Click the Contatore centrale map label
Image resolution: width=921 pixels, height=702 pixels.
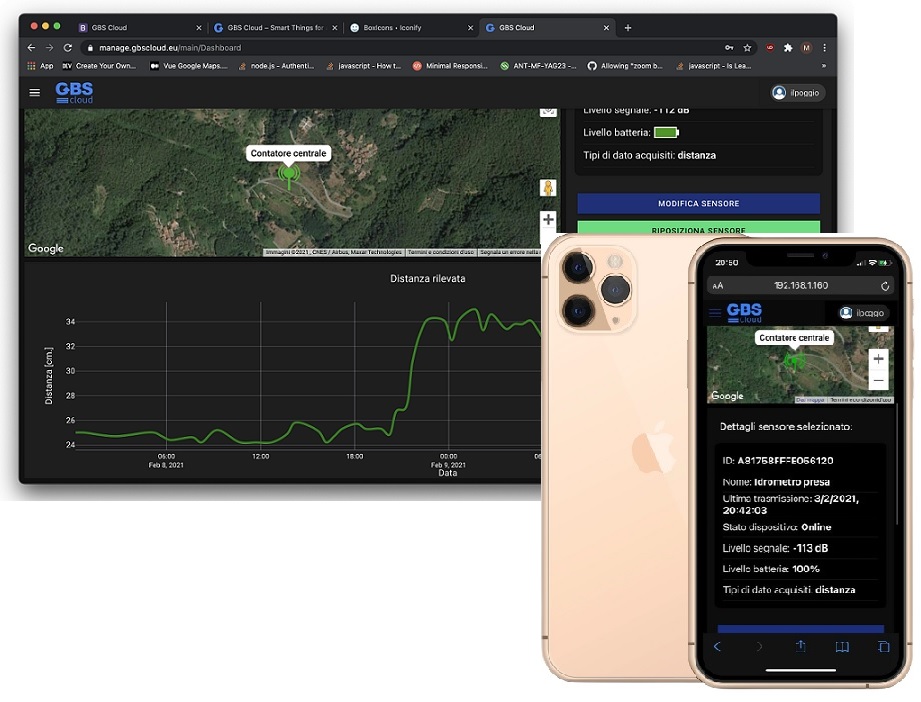[x=288, y=153]
